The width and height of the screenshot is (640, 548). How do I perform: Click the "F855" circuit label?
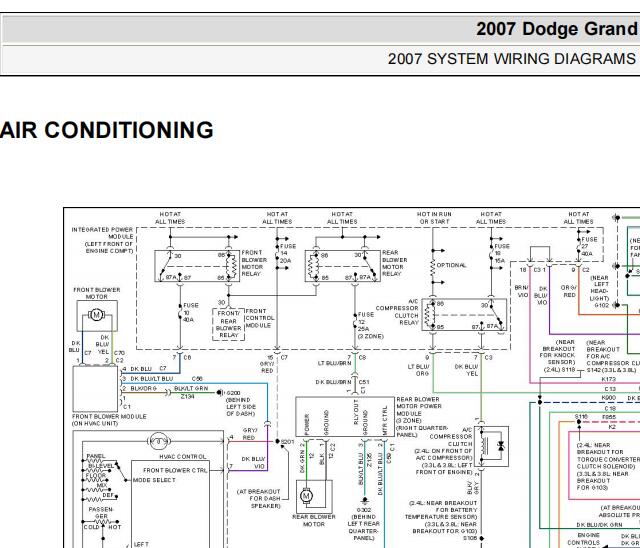(609, 417)
